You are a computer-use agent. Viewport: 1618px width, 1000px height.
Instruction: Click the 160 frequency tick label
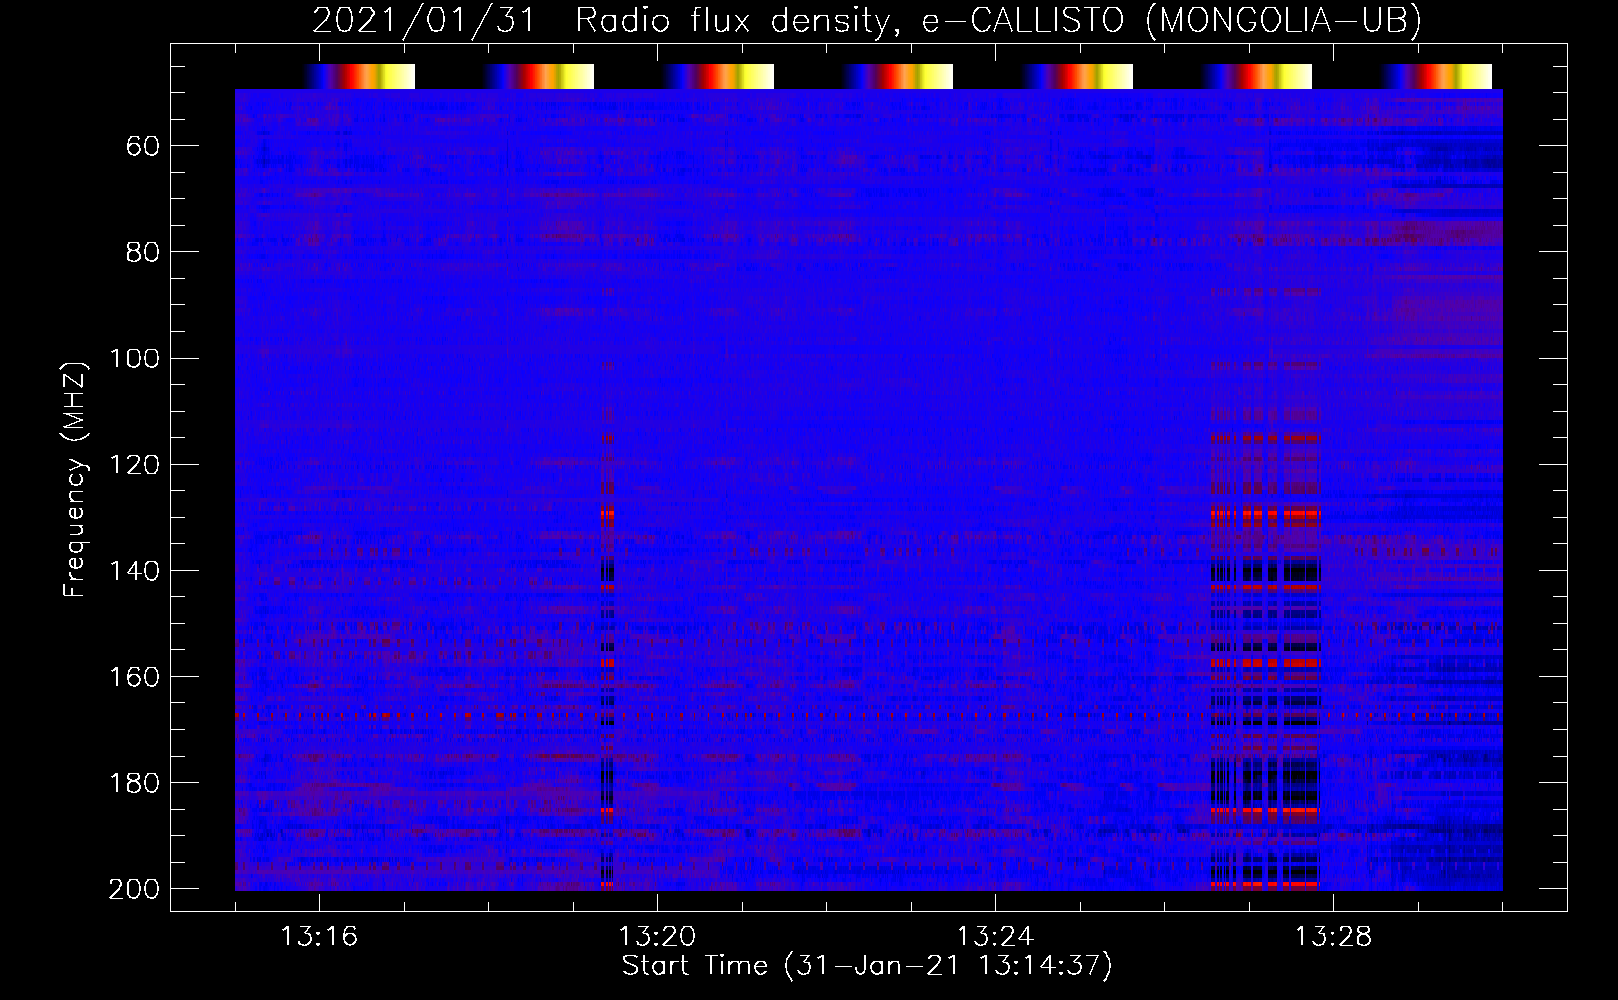point(134,677)
